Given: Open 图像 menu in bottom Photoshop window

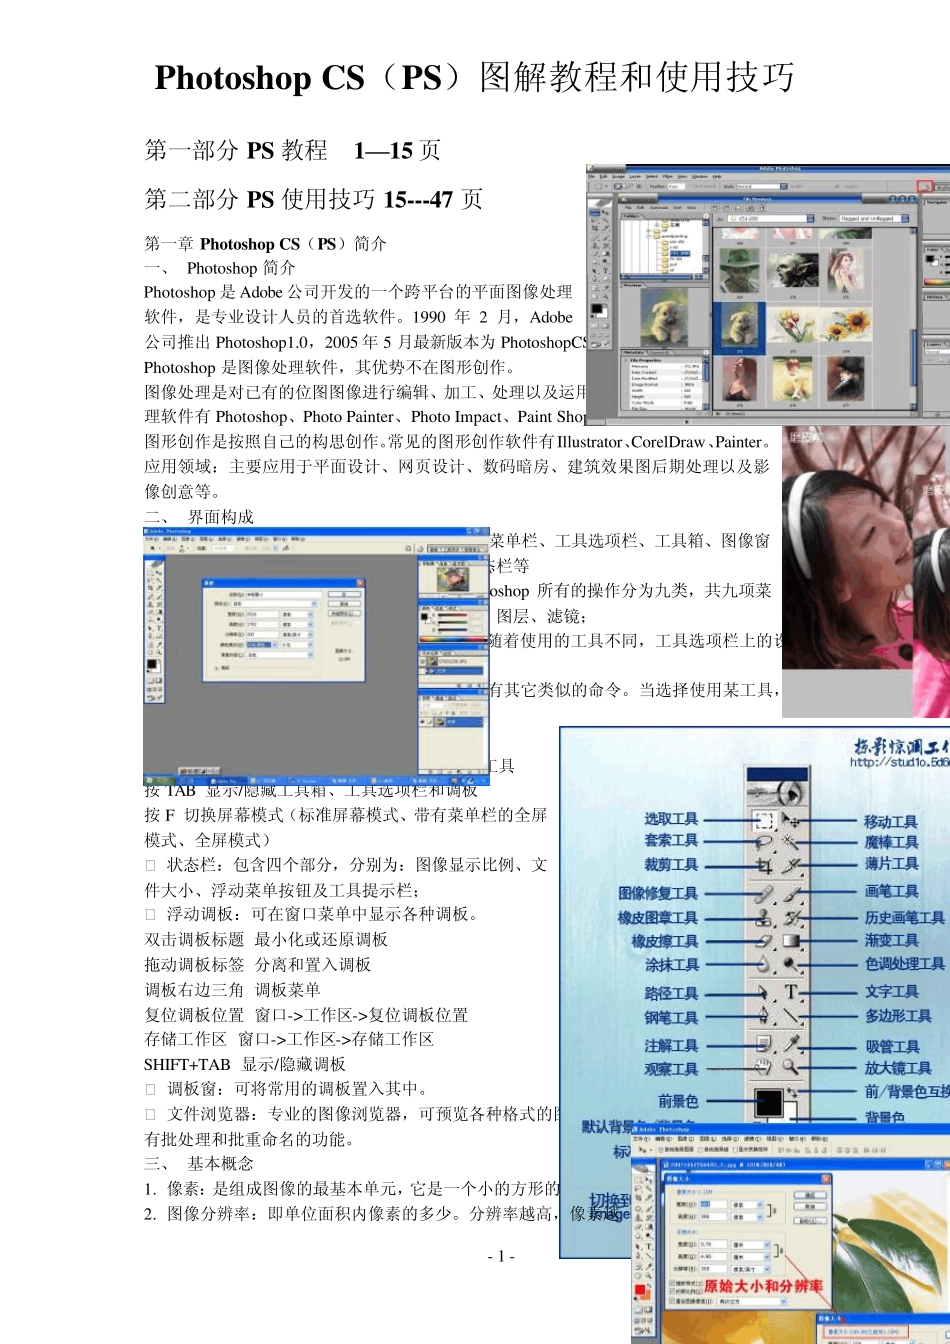Looking at the screenshot, I should tap(687, 1138).
